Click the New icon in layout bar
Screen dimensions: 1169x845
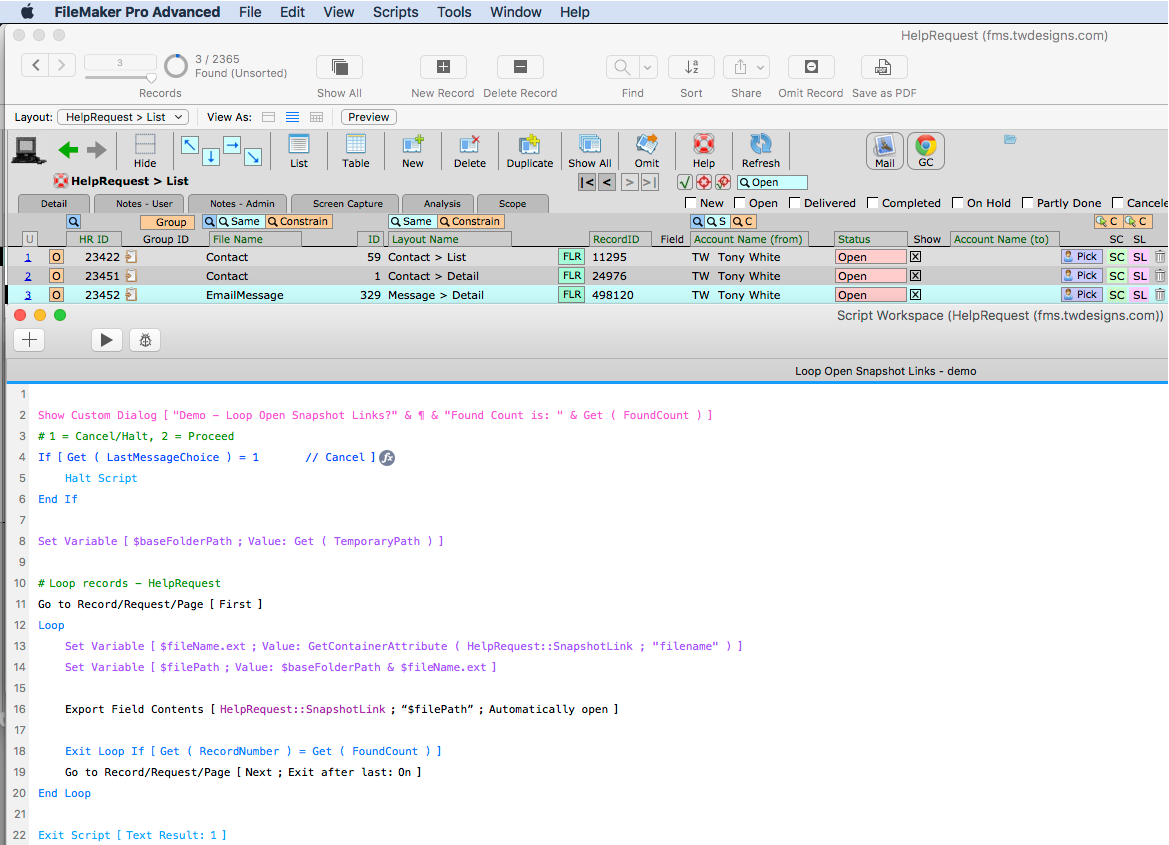tap(412, 151)
